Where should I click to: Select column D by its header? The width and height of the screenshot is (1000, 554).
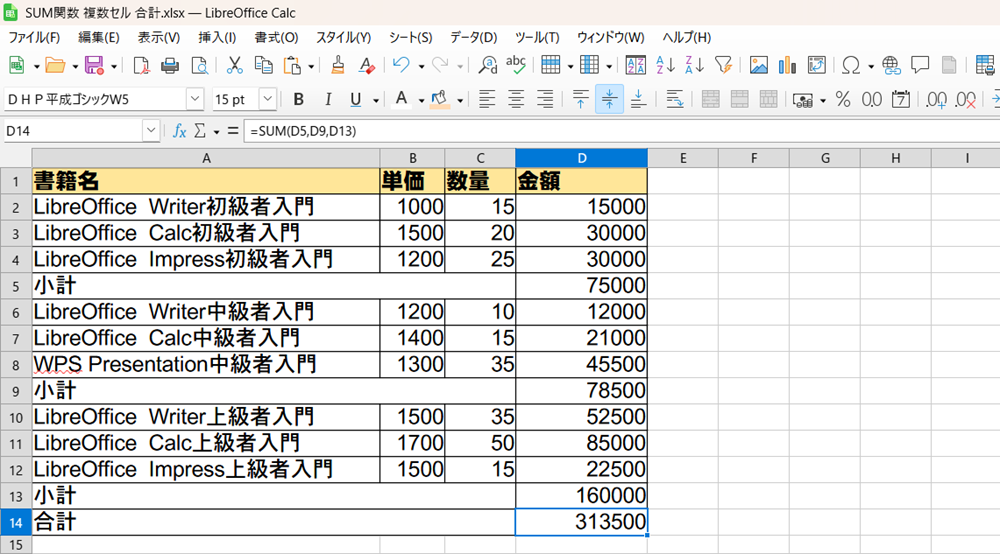[582, 158]
